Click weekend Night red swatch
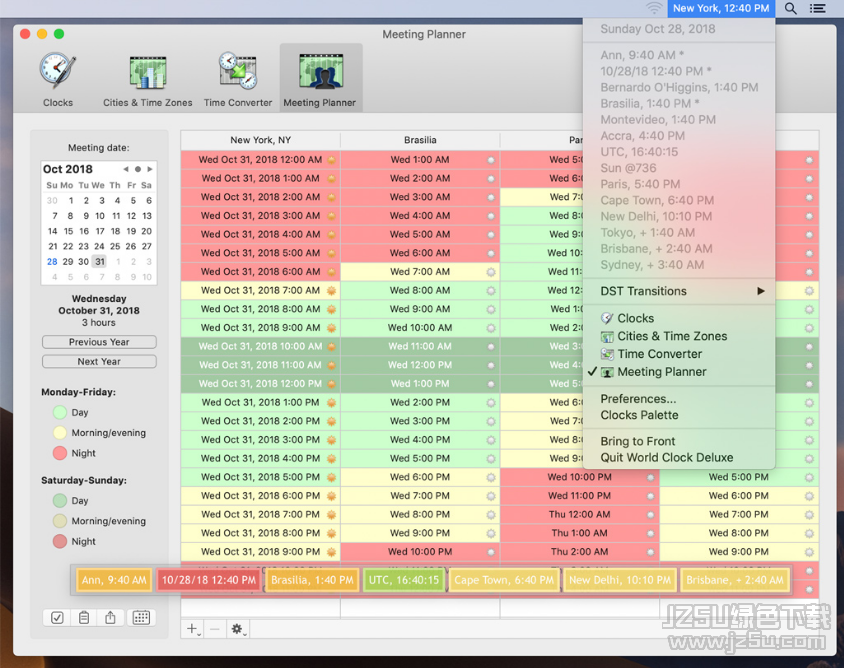The height and width of the screenshot is (668, 844). (60, 542)
